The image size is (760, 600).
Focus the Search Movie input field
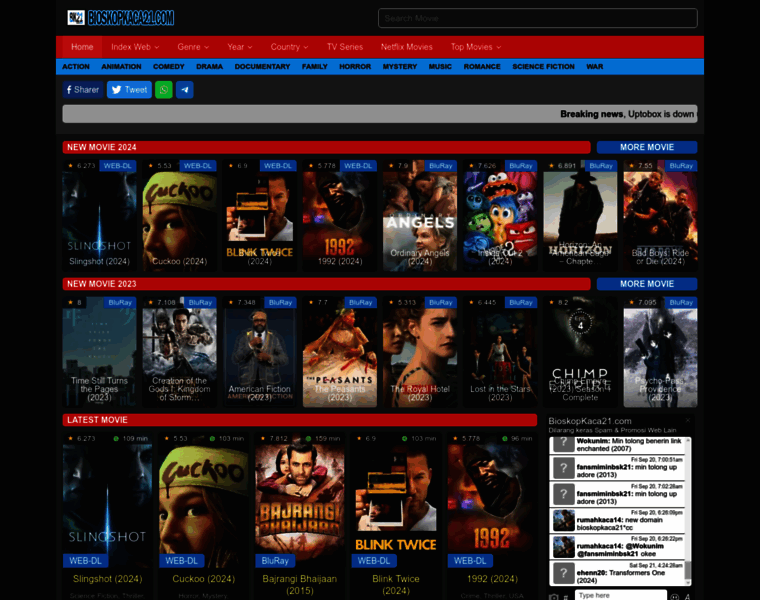coord(538,18)
